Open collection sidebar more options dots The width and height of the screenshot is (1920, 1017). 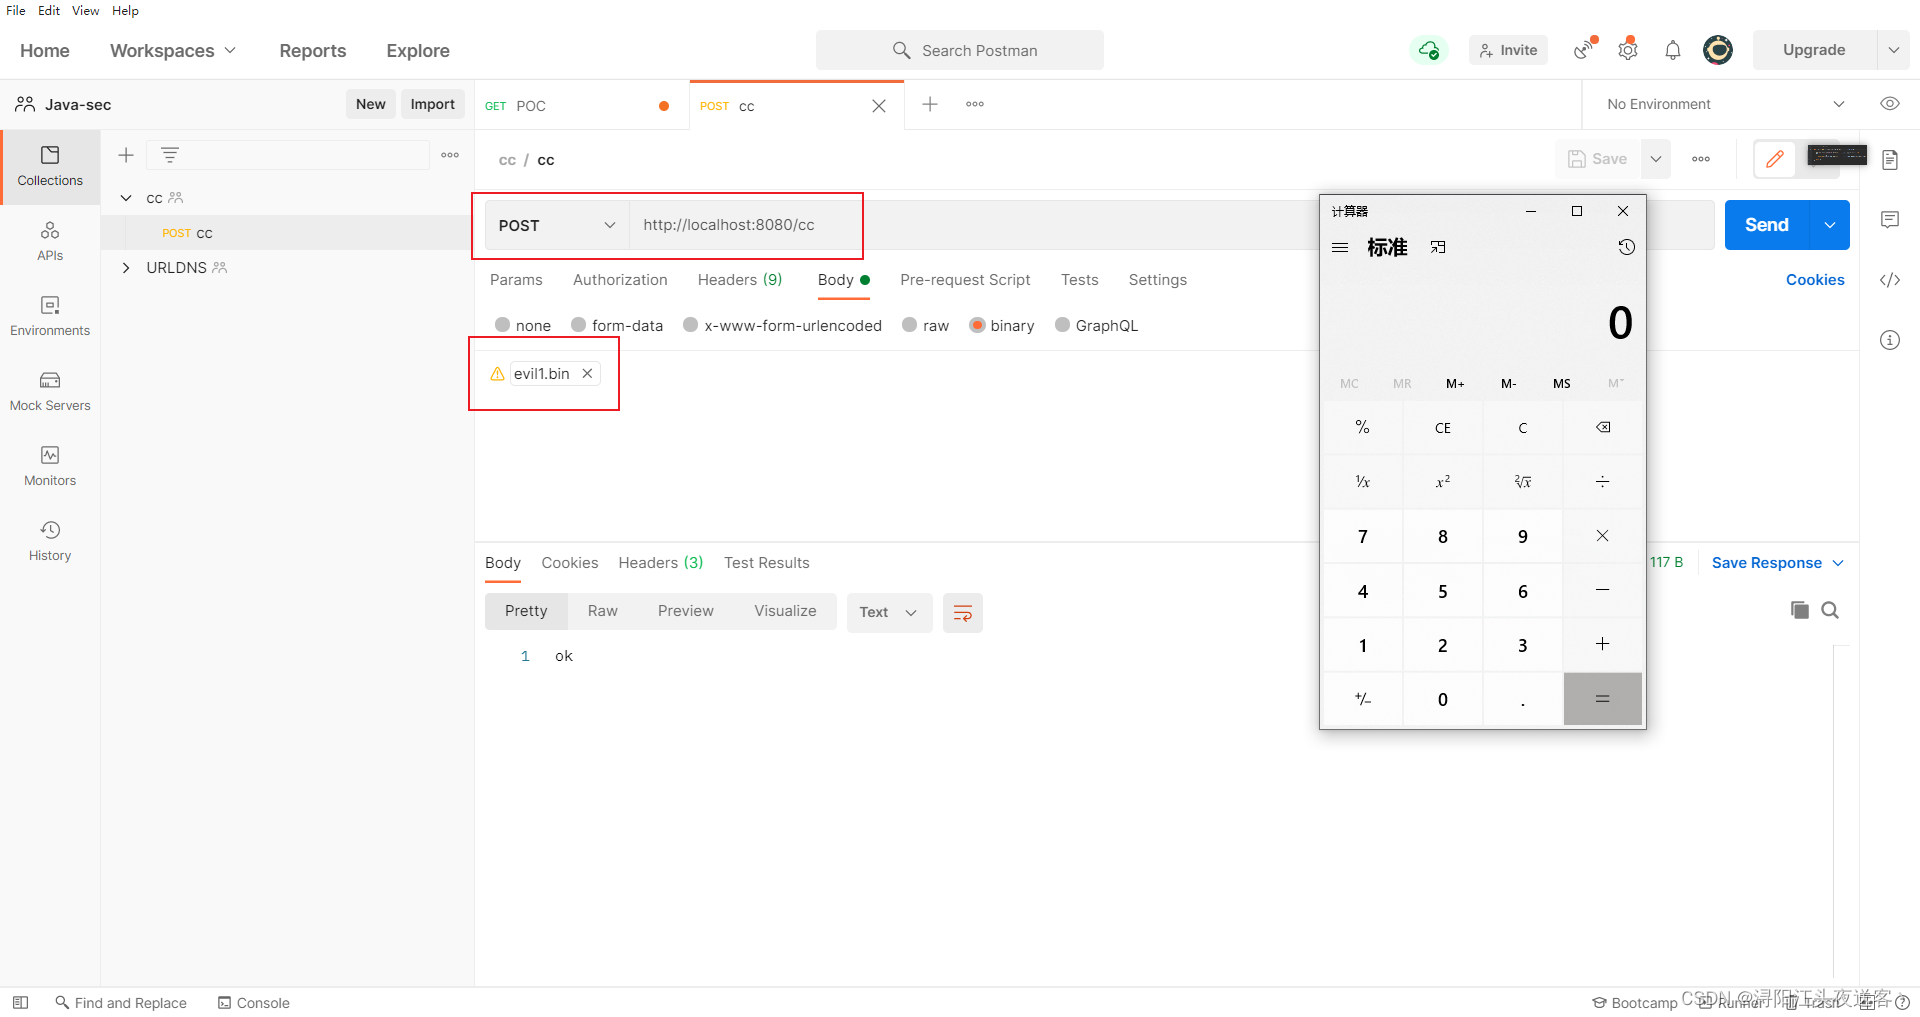(450, 155)
